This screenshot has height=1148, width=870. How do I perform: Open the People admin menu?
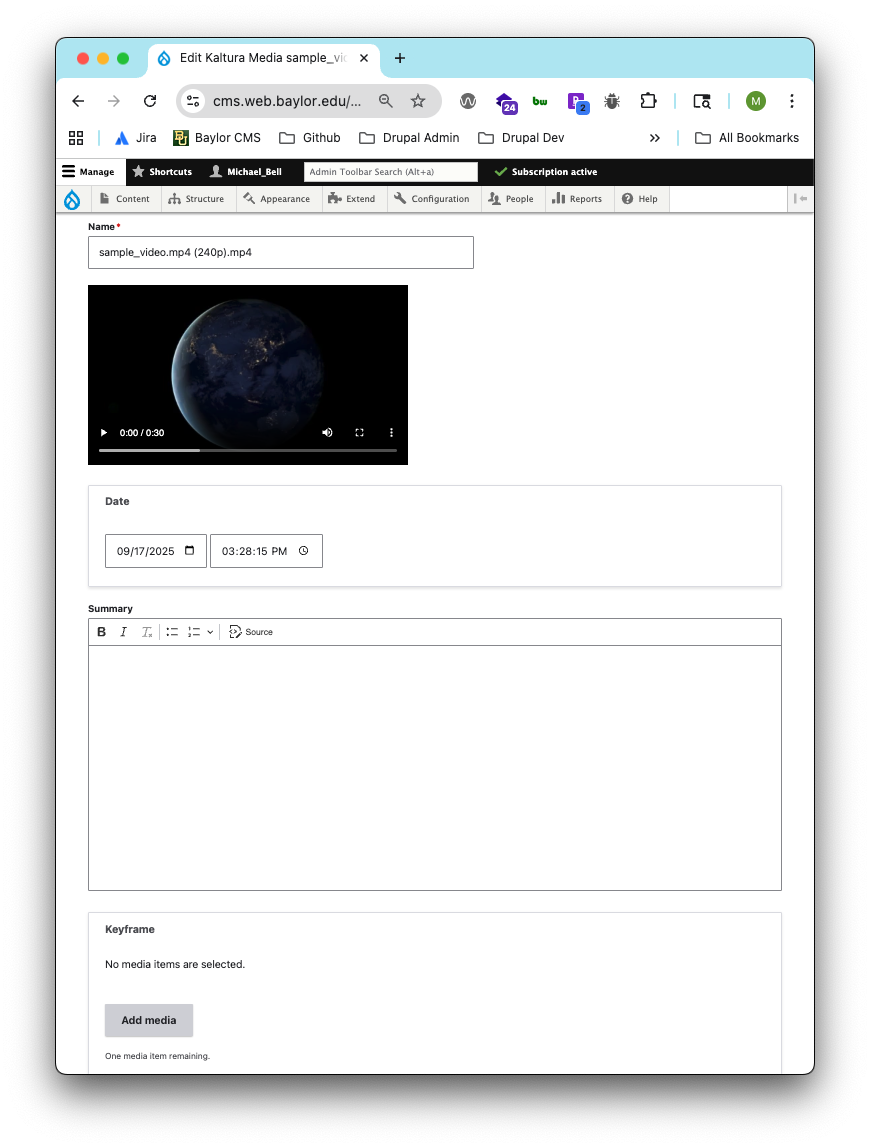pos(511,198)
